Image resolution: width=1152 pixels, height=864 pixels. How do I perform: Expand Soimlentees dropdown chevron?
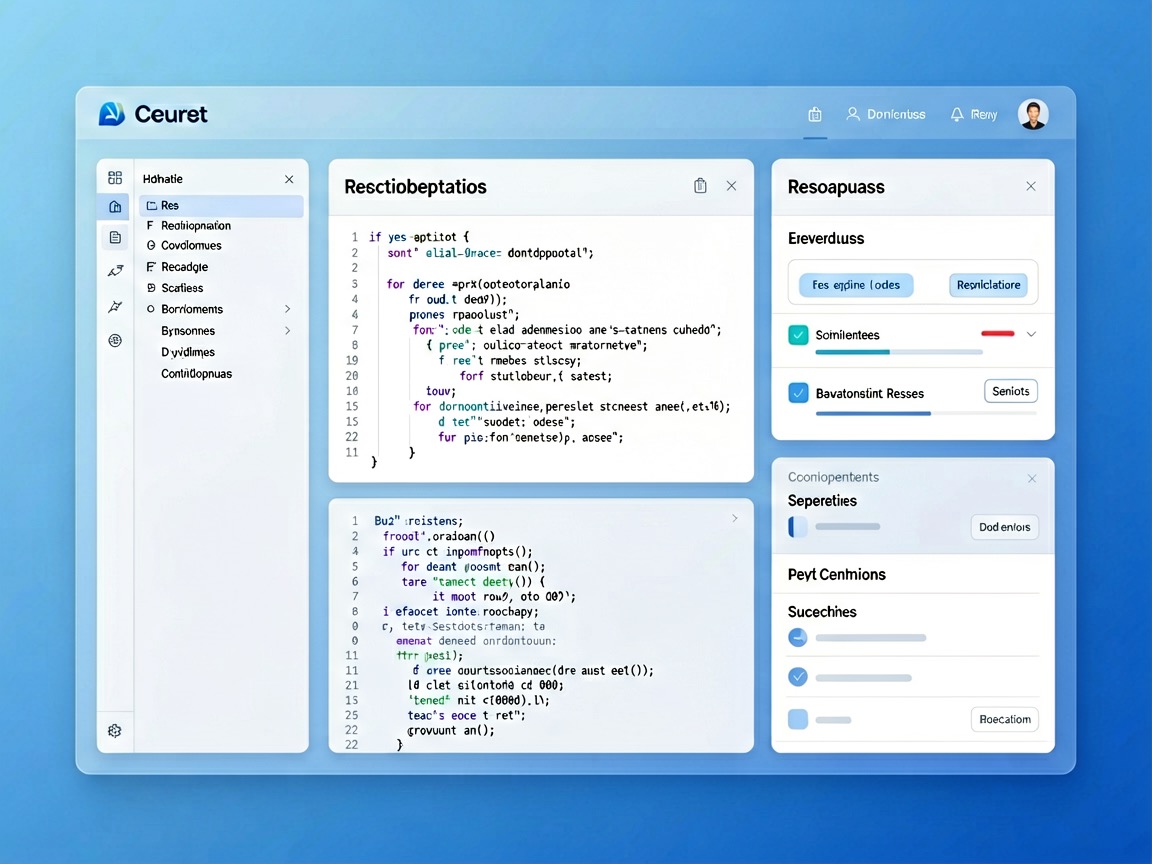coord(1032,334)
